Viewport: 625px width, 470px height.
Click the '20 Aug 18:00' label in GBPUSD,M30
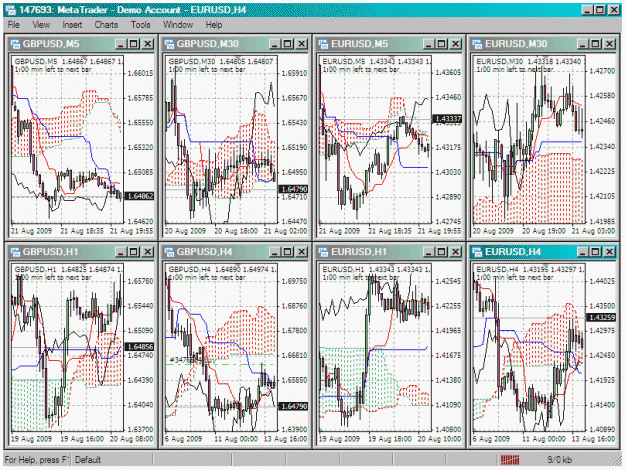[x=236, y=231]
